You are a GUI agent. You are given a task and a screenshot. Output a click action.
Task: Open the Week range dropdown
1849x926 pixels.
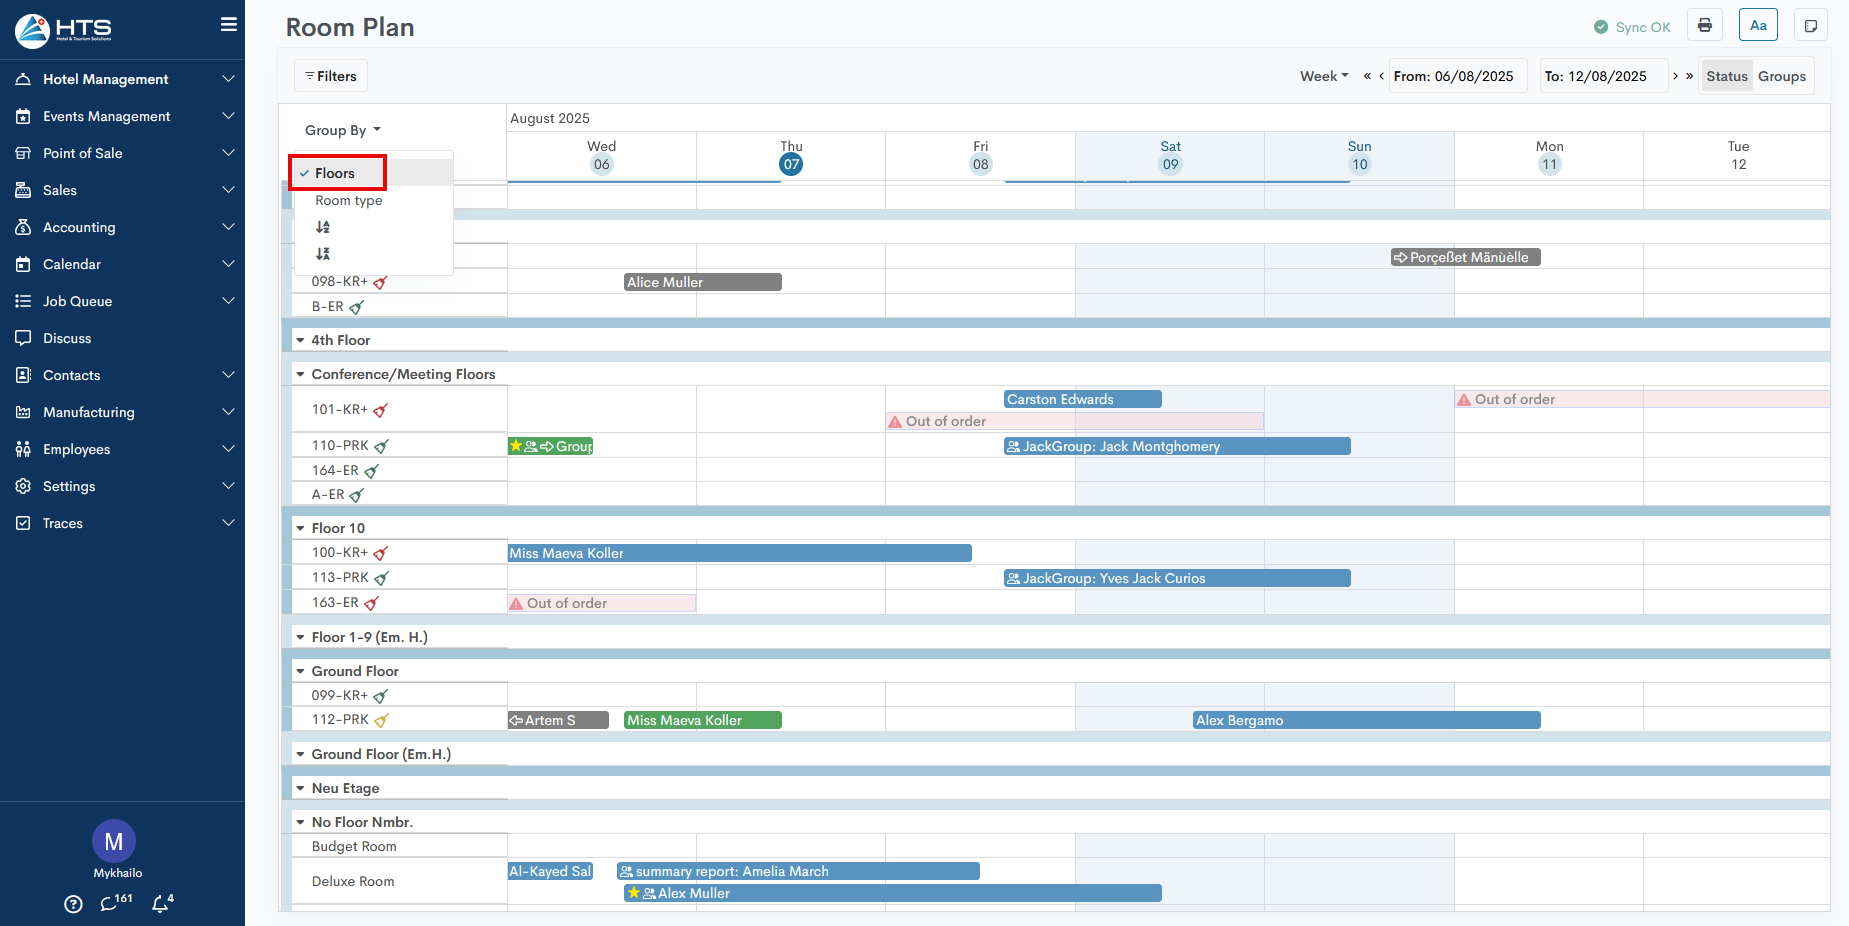click(x=1324, y=76)
